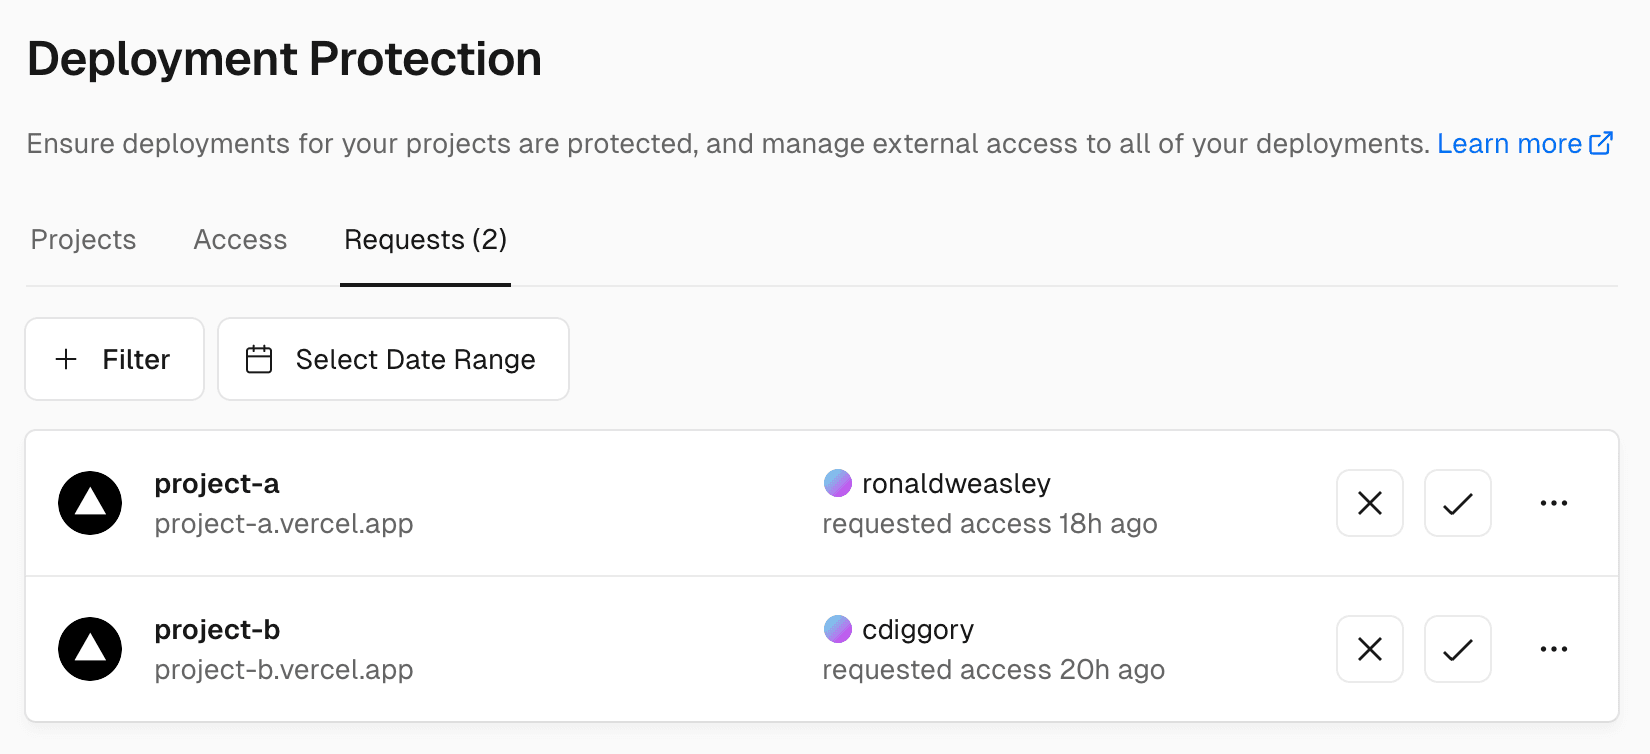Click the plus icon inside the Filter button
The width and height of the screenshot is (1650, 754).
65,359
